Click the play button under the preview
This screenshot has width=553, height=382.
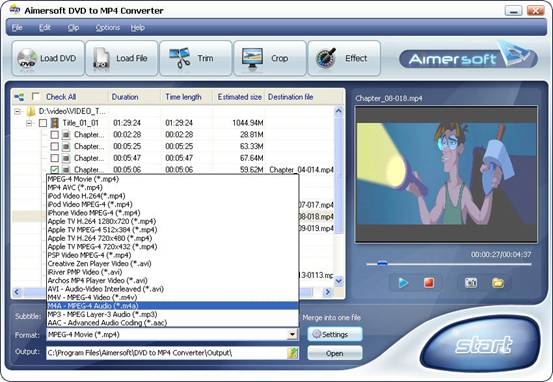coord(403,283)
